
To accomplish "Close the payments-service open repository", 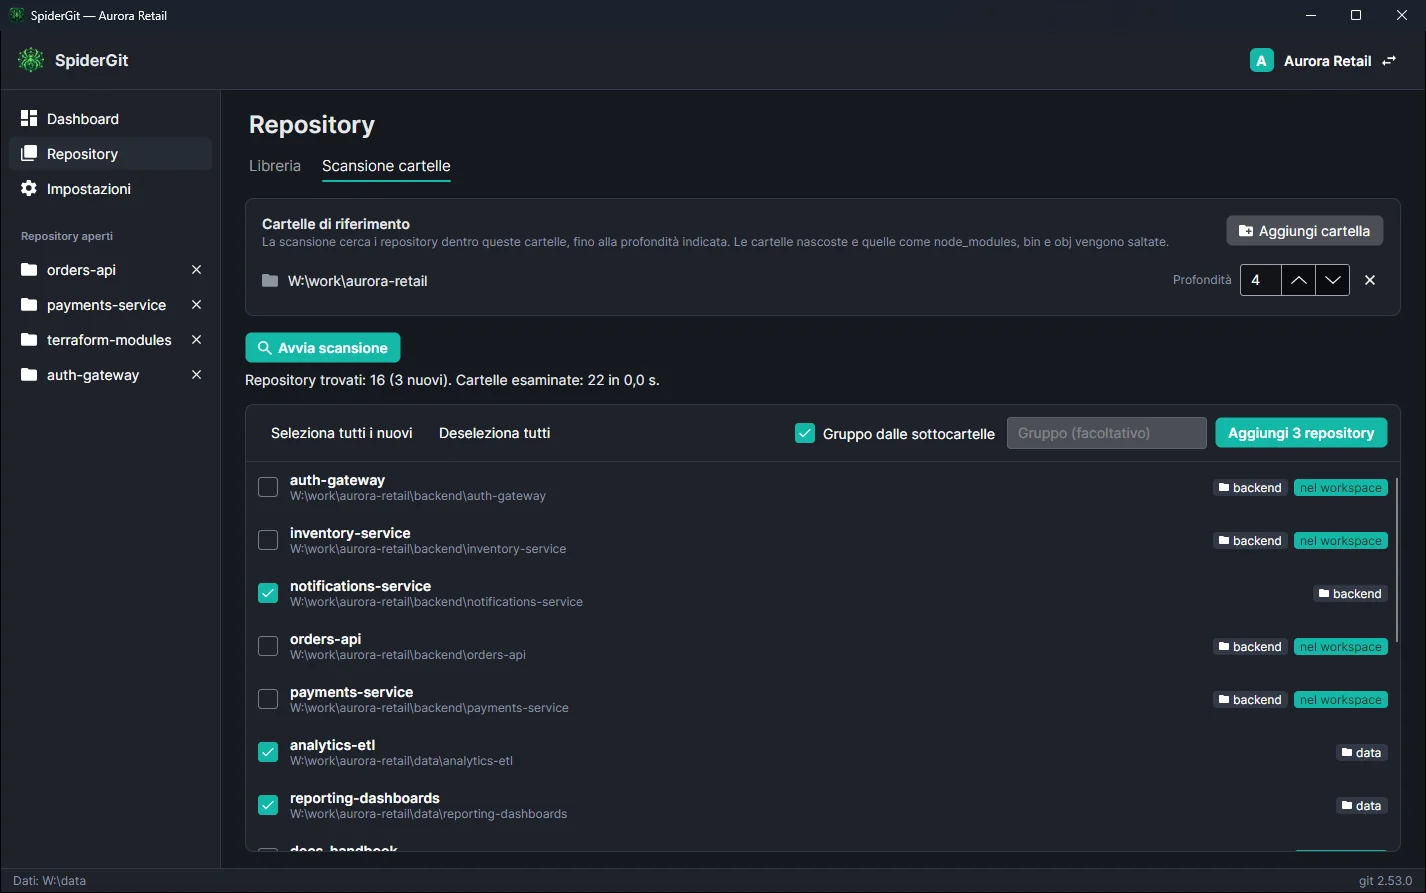I will coord(196,305).
